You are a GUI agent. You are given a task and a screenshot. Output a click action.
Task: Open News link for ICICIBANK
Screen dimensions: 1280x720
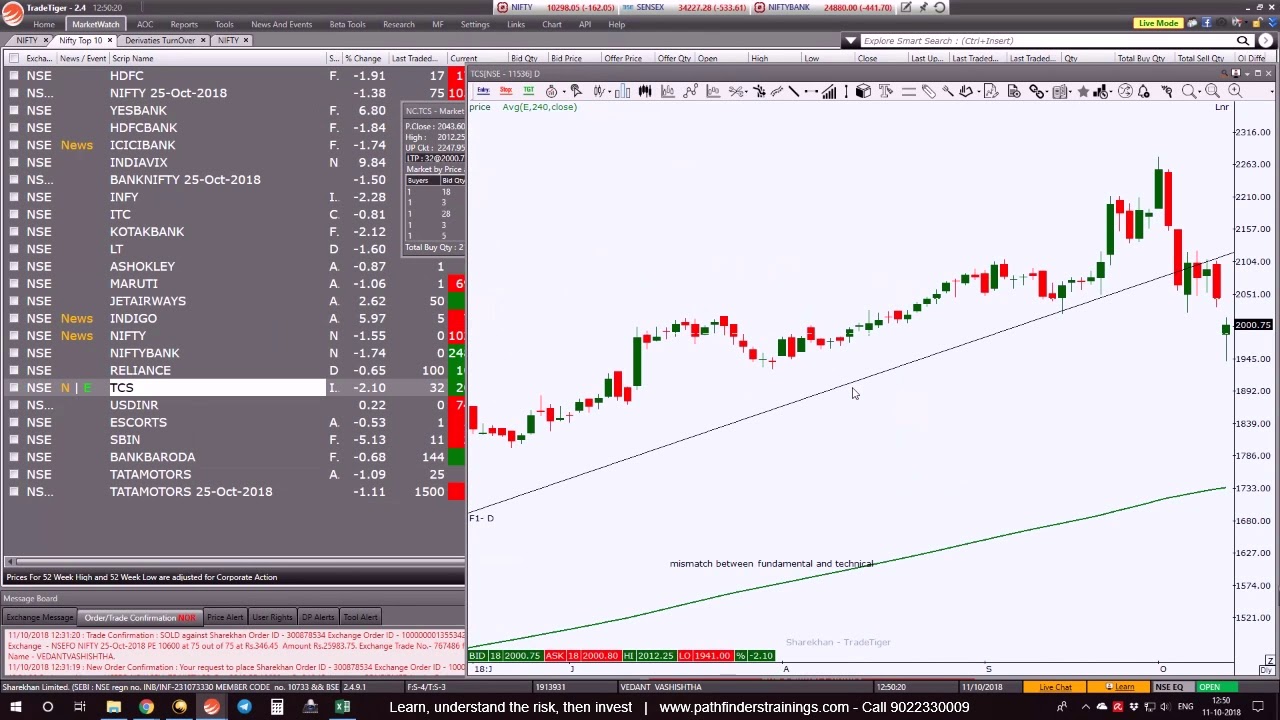[x=76, y=145]
